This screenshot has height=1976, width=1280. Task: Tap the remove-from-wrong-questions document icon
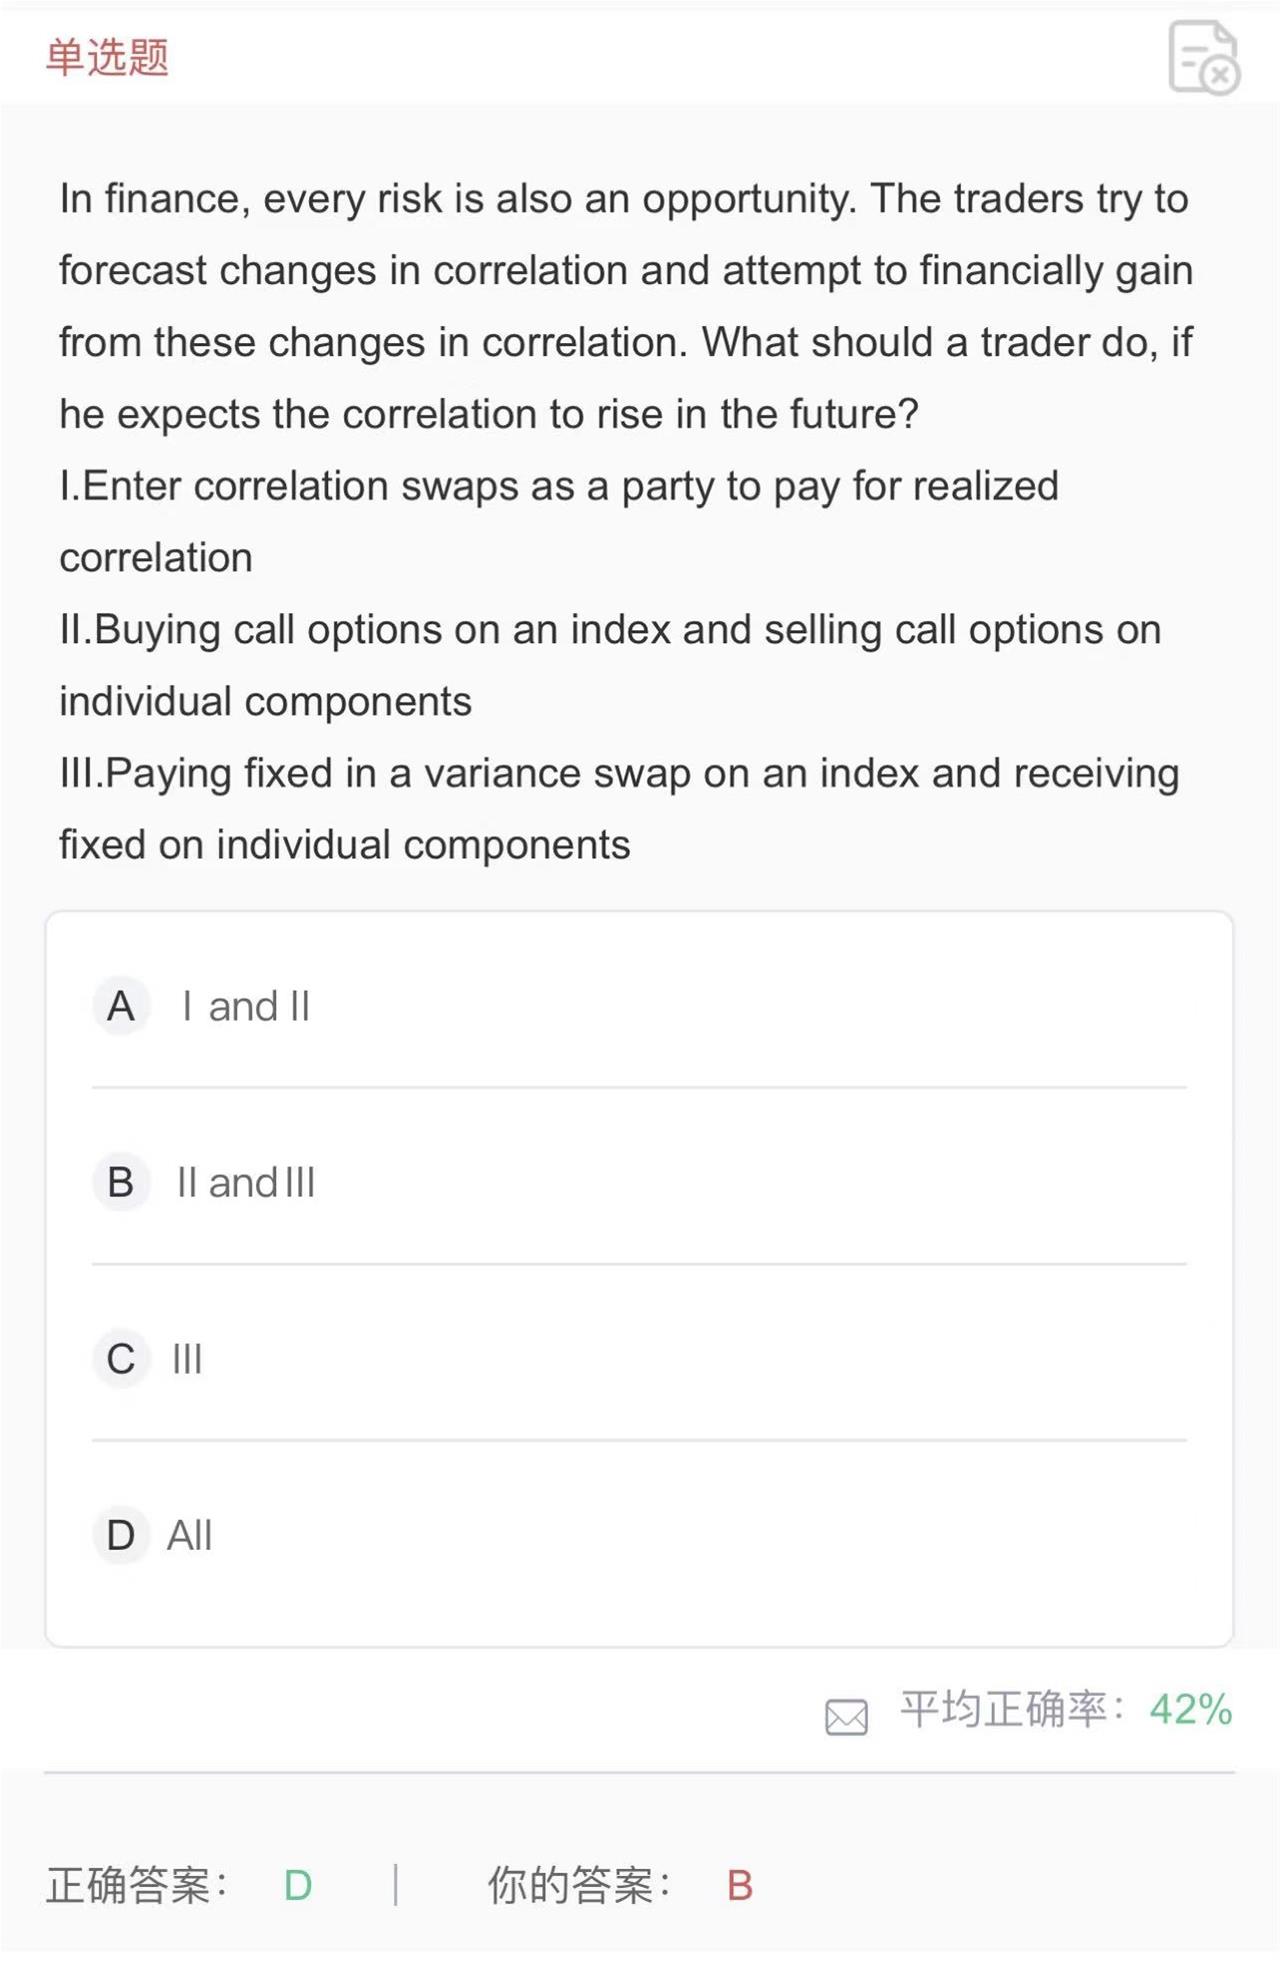(x=1204, y=57)
